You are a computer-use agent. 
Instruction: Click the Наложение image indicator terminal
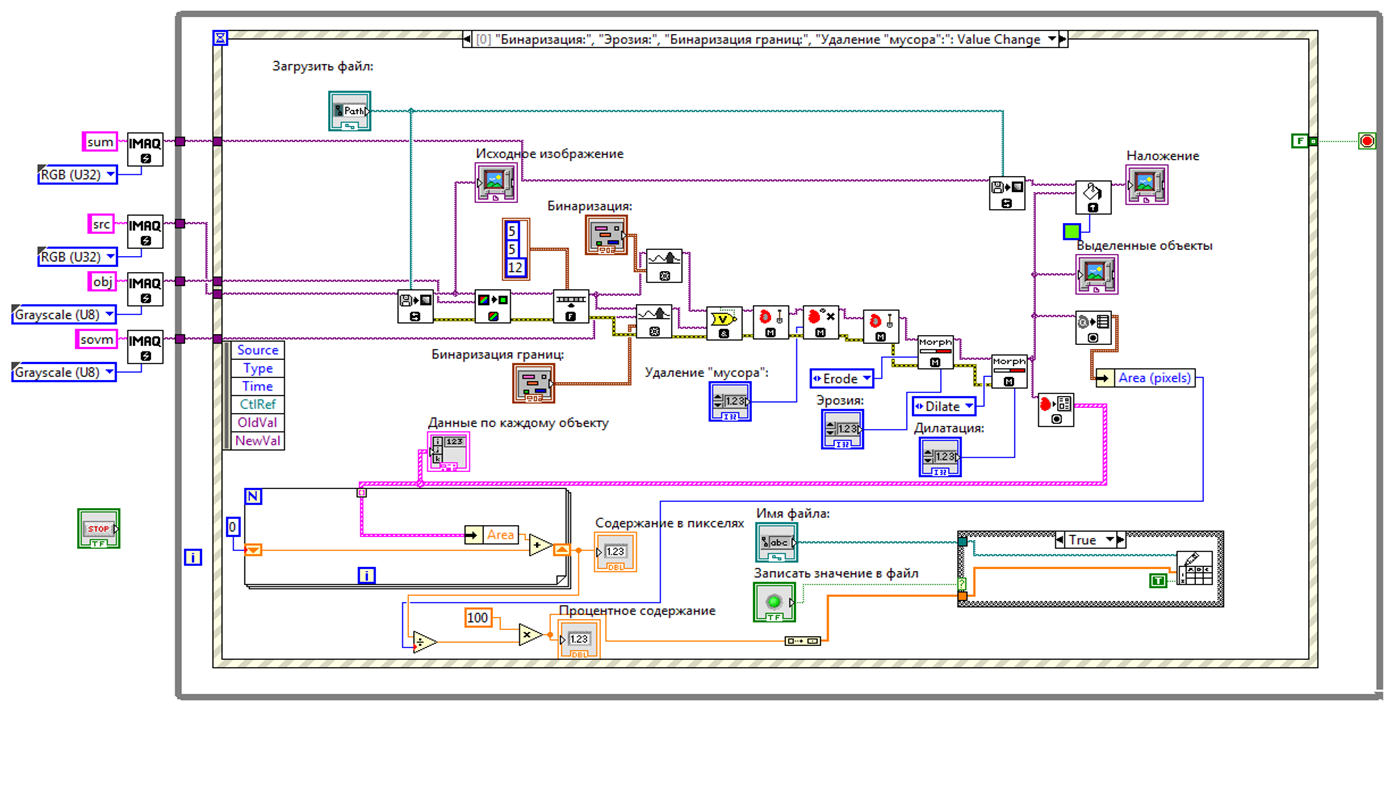[1146, 185]
